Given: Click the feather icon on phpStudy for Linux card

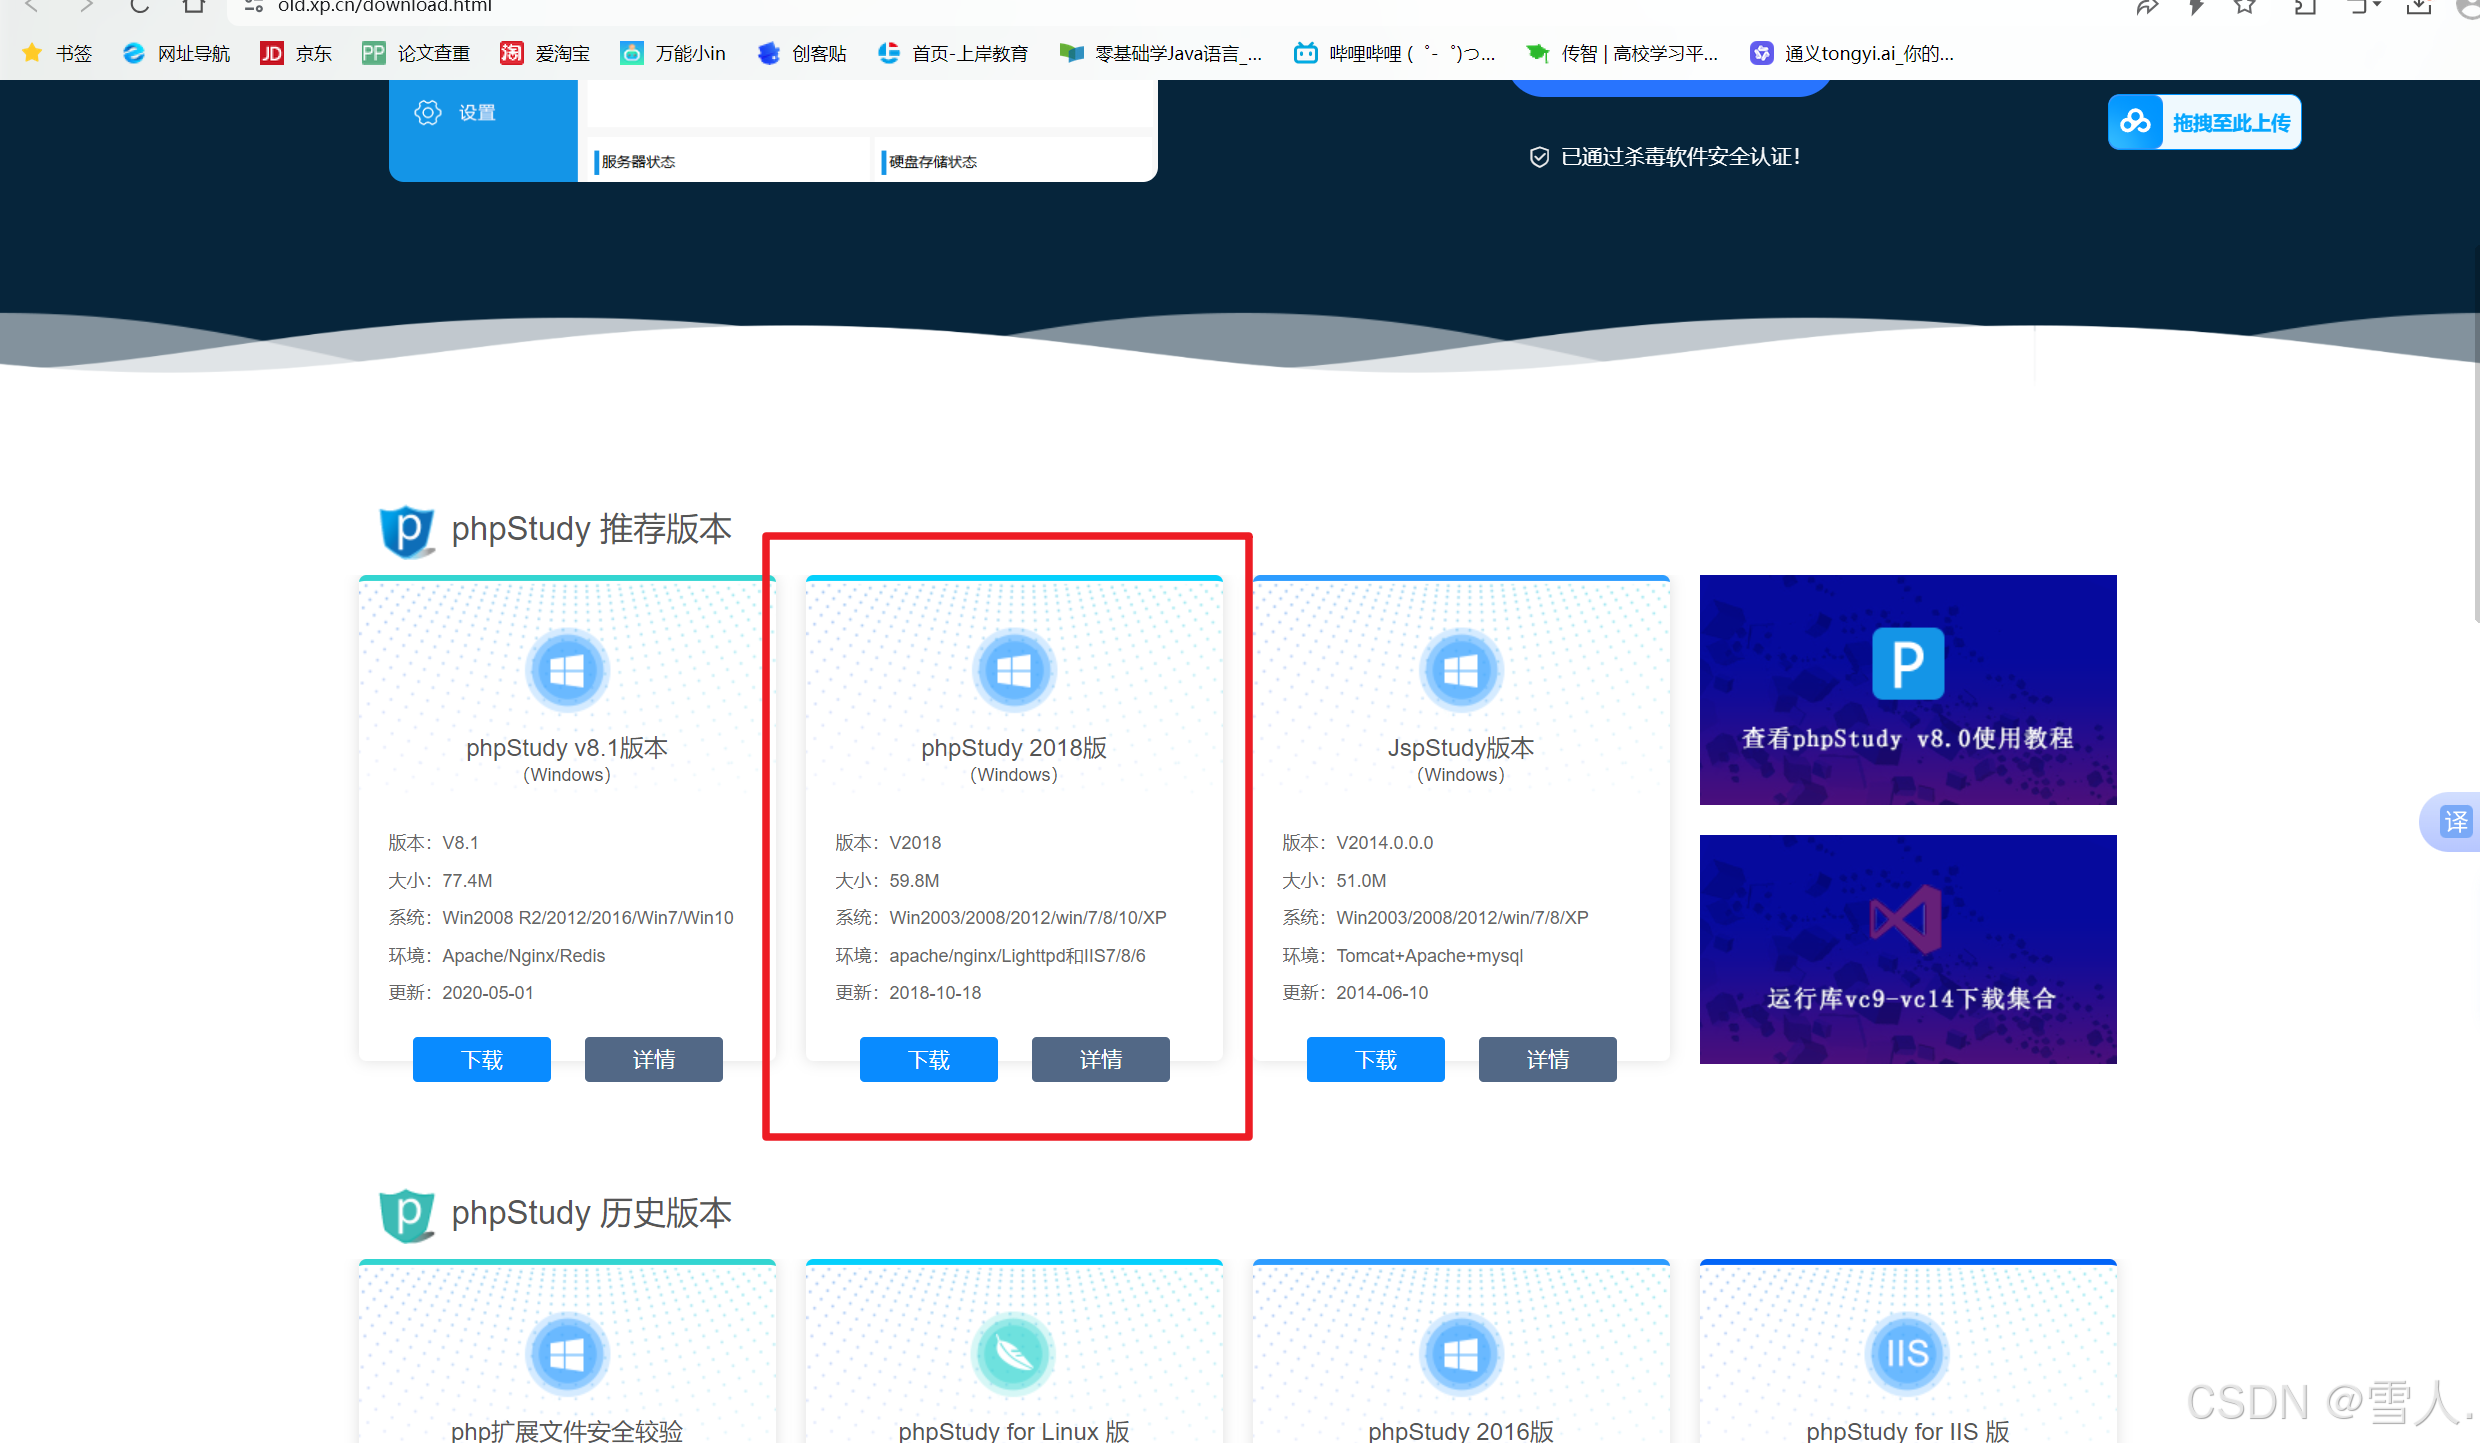Looking at the screenshot, I should pyautogui.click(x=1014, y=1354).
